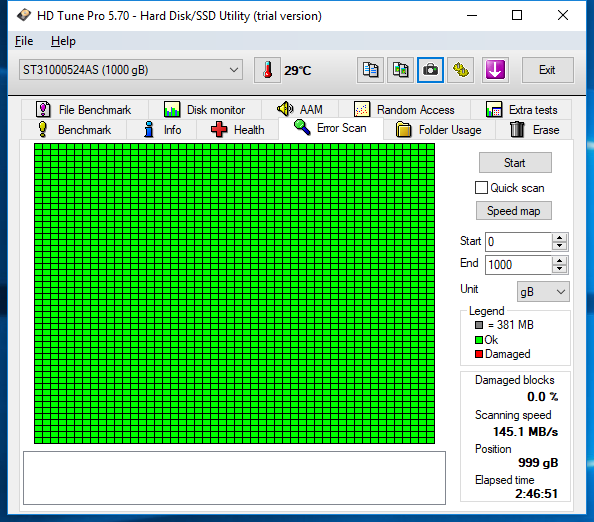
Task: Click the Start scan button
Action: click(x=515, y=163)
